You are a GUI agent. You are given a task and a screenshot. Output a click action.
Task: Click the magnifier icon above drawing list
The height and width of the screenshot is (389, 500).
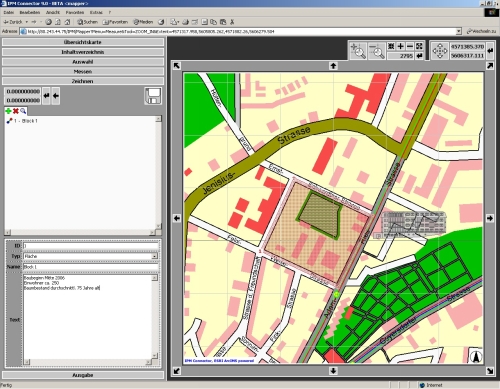point(23,111)
